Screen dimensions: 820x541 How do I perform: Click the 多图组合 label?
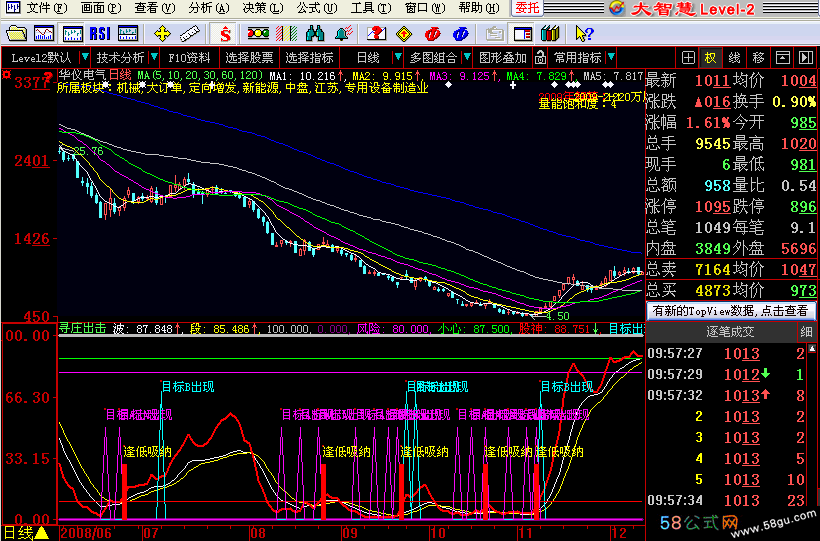[434, 58]
